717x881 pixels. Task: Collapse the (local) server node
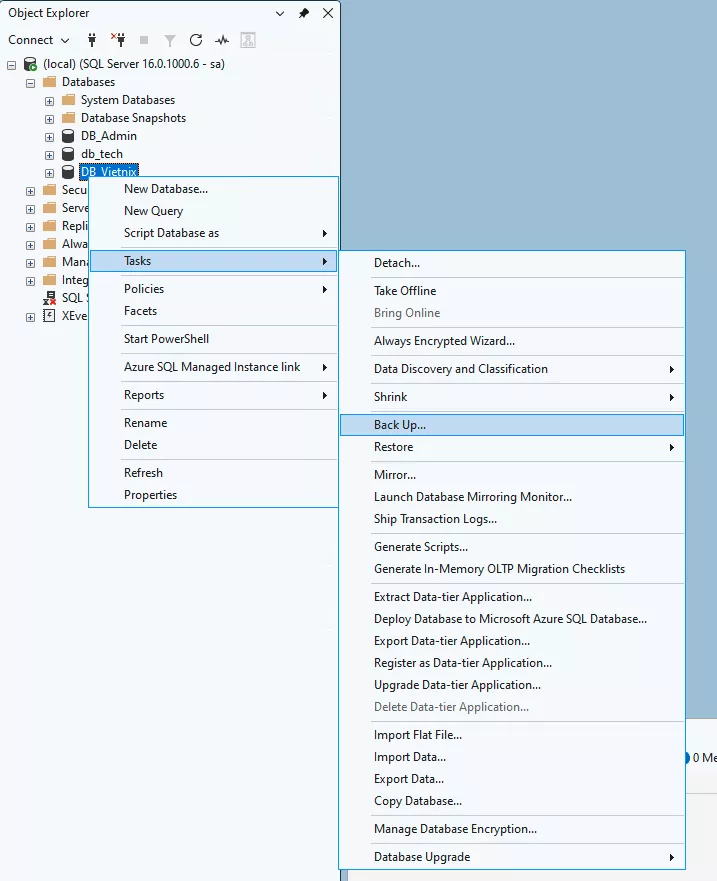[11, 65]
